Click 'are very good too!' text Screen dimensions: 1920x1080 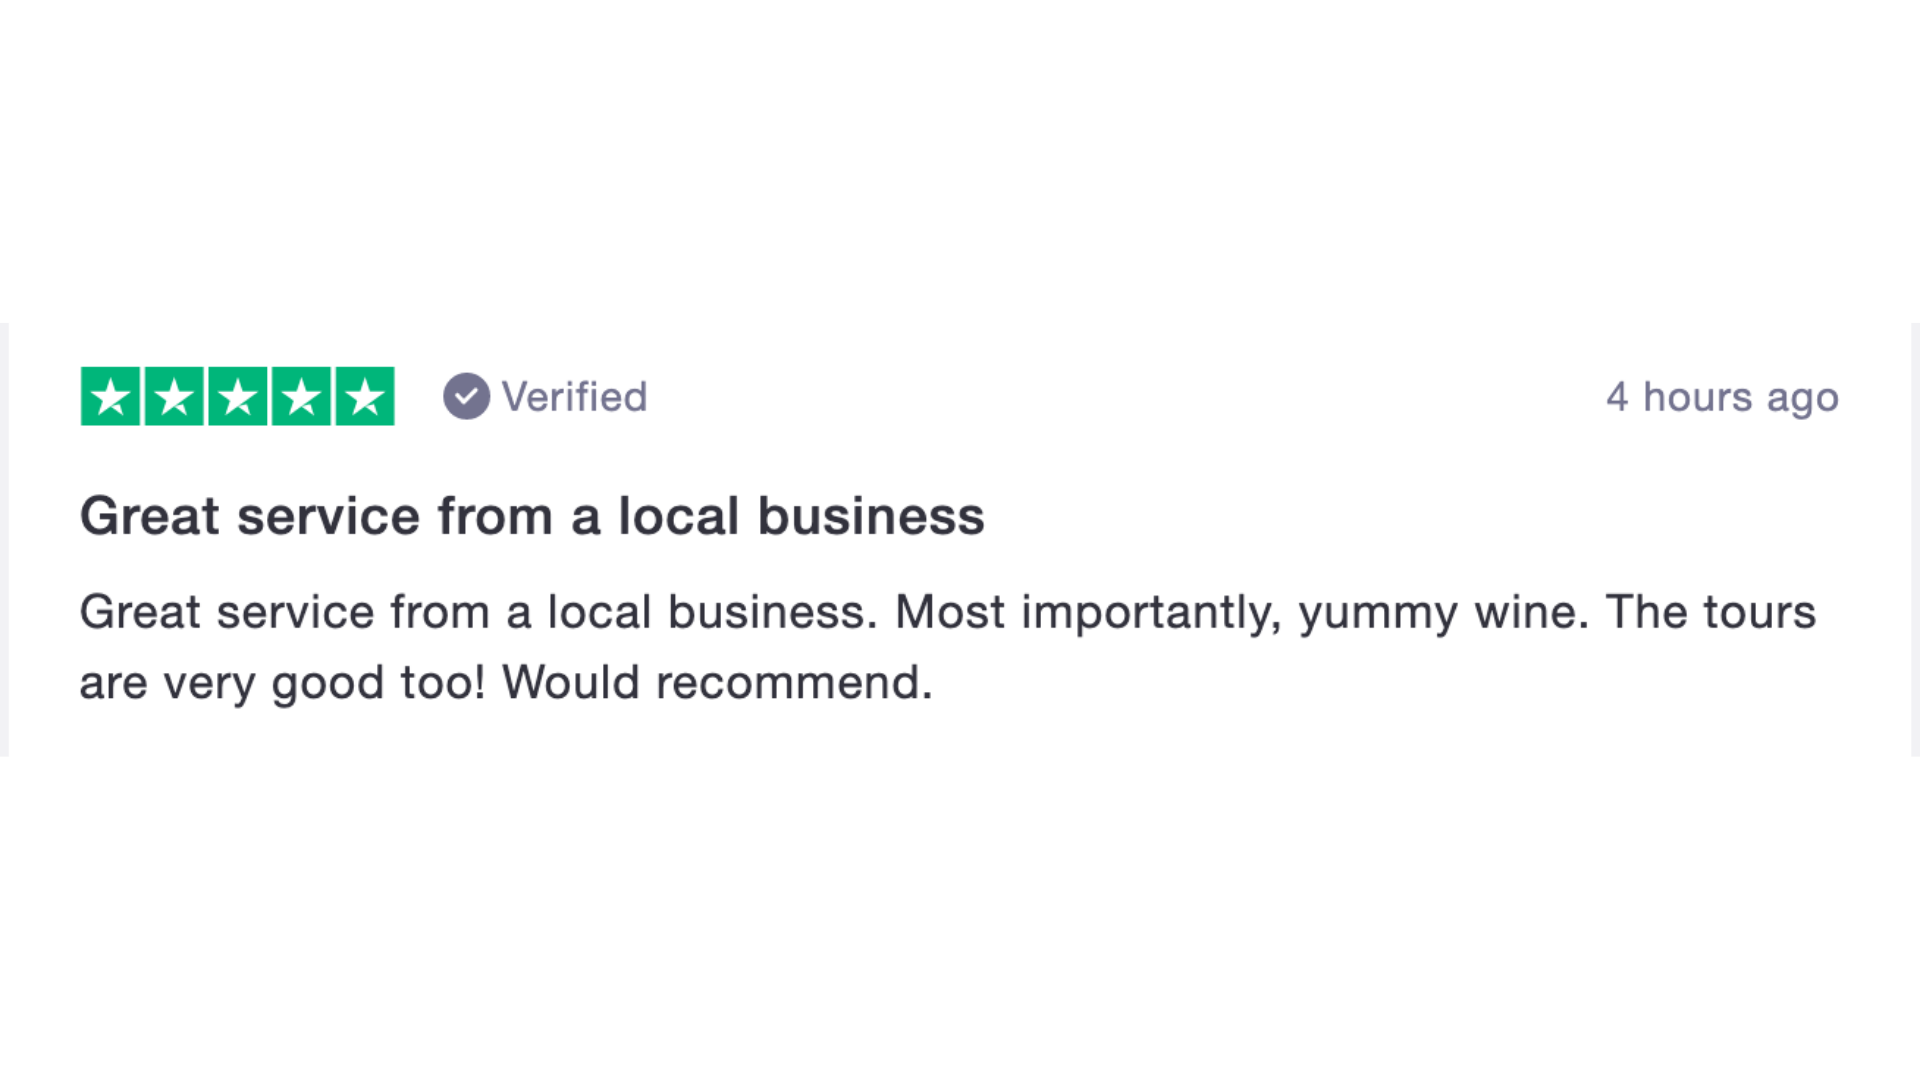(283, 684)
